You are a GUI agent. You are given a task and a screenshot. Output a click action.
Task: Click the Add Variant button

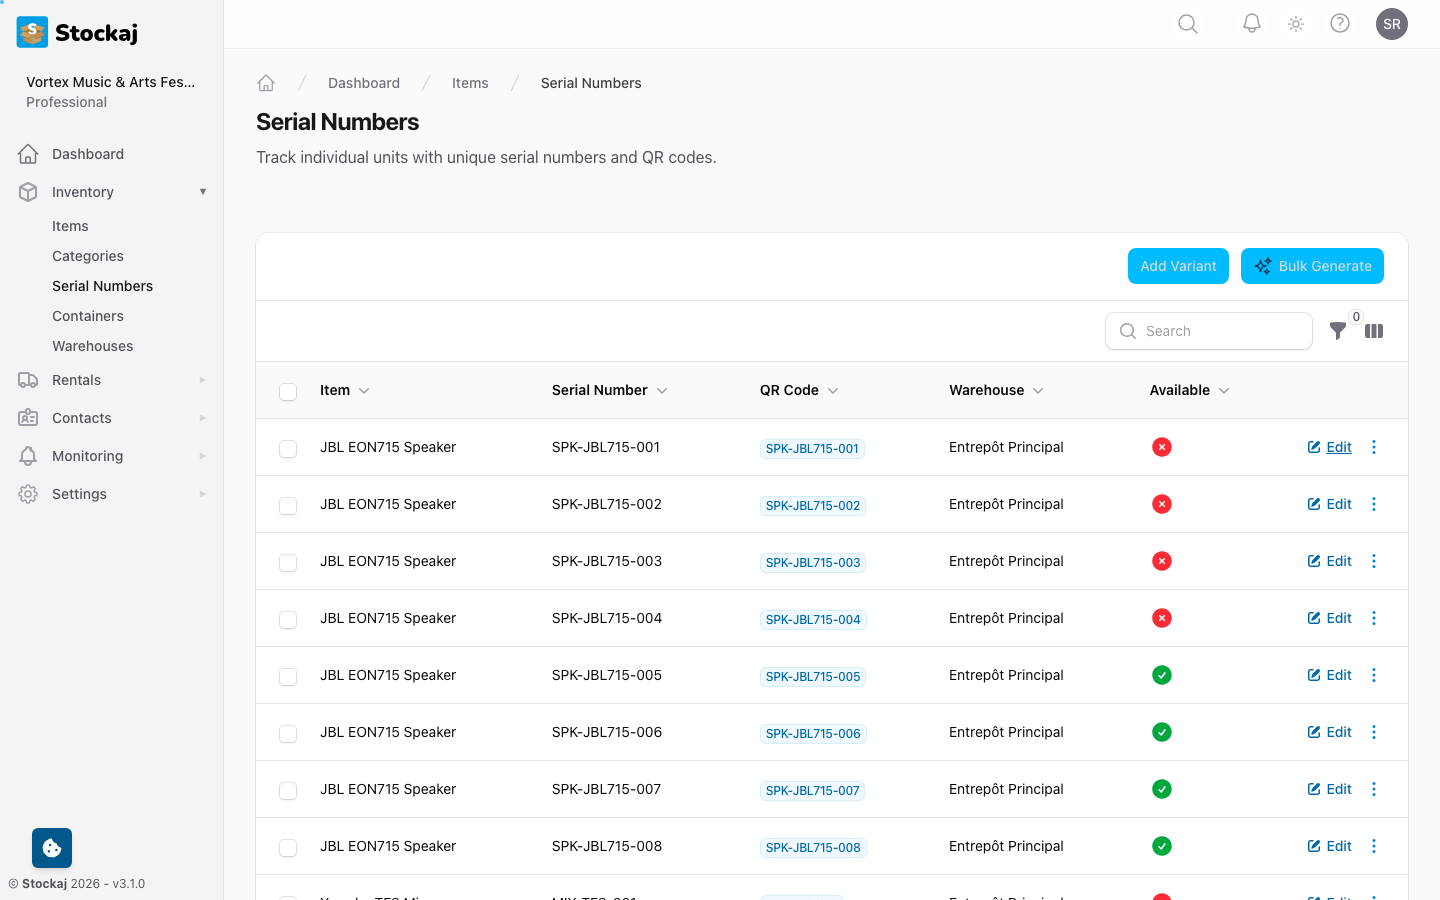(1178, 266)
